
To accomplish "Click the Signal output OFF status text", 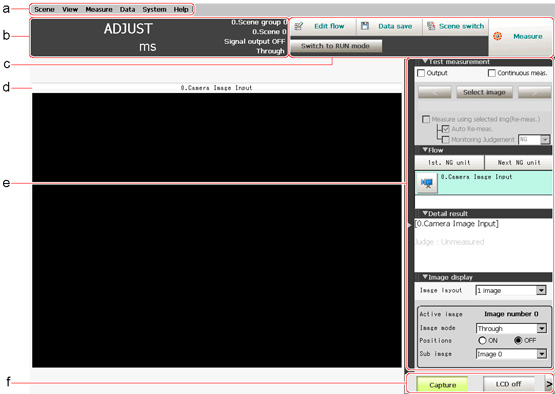I will [x=254, y=41].
